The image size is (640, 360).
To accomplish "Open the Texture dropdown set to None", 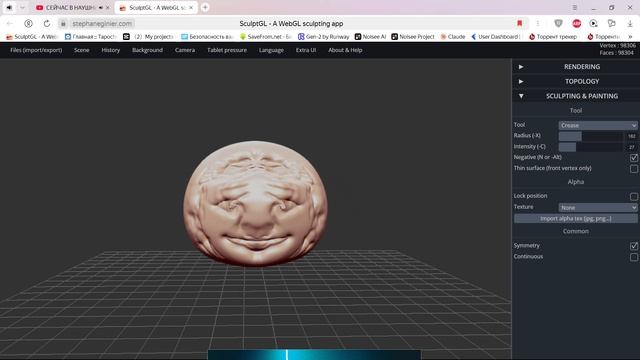I will point(598,208).
